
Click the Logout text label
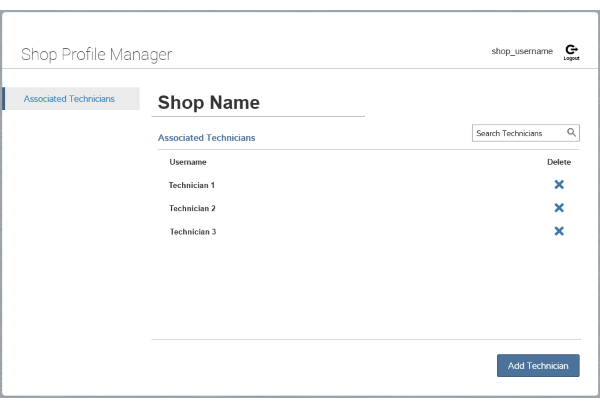[x=571, y=59]
